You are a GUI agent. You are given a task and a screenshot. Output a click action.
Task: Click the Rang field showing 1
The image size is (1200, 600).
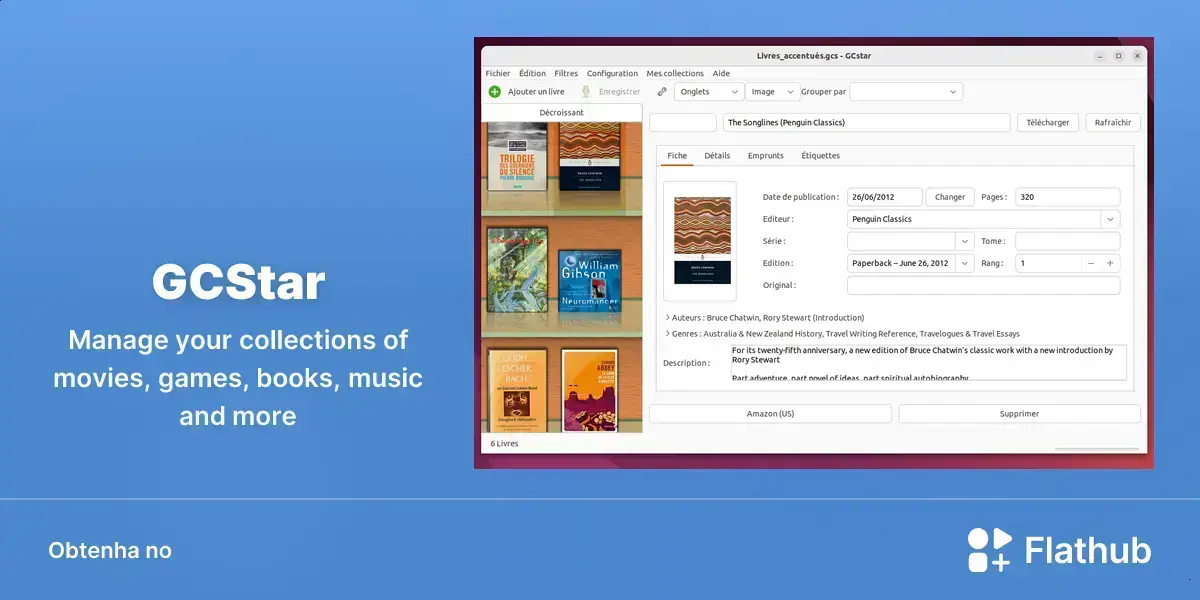point(1048,263)
